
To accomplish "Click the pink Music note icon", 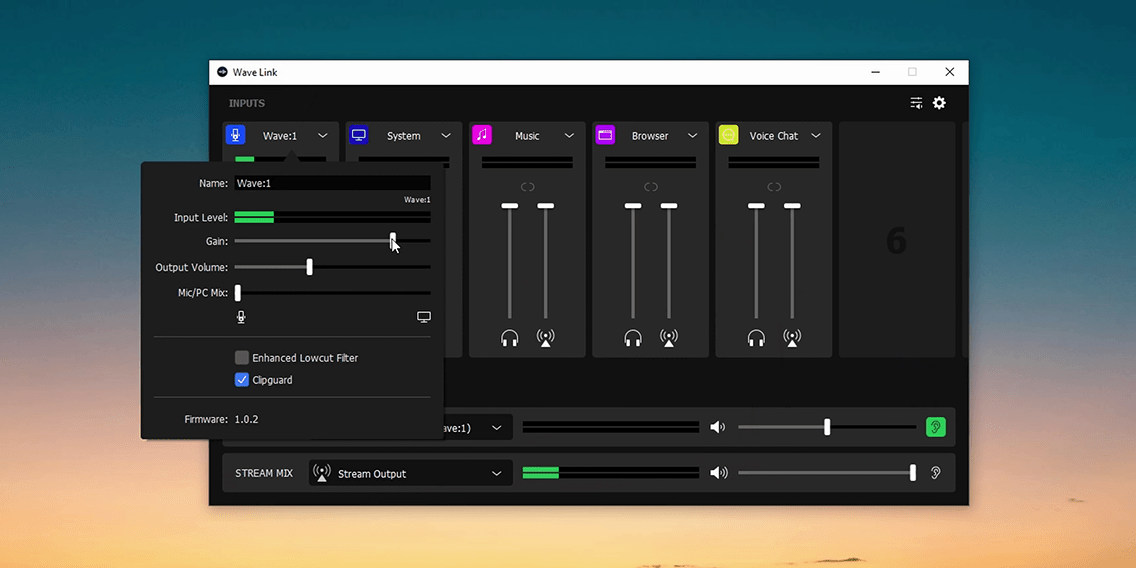I will (482, 135).
